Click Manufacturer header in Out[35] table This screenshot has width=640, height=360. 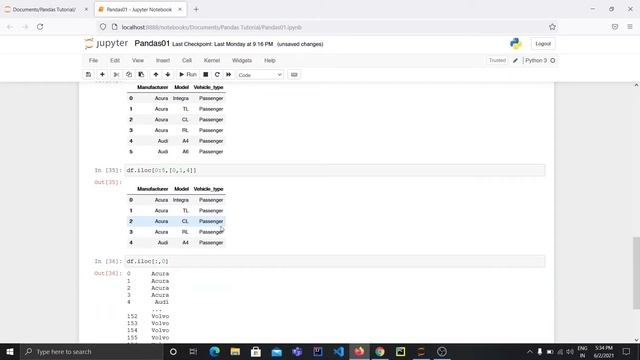(152, 189)
